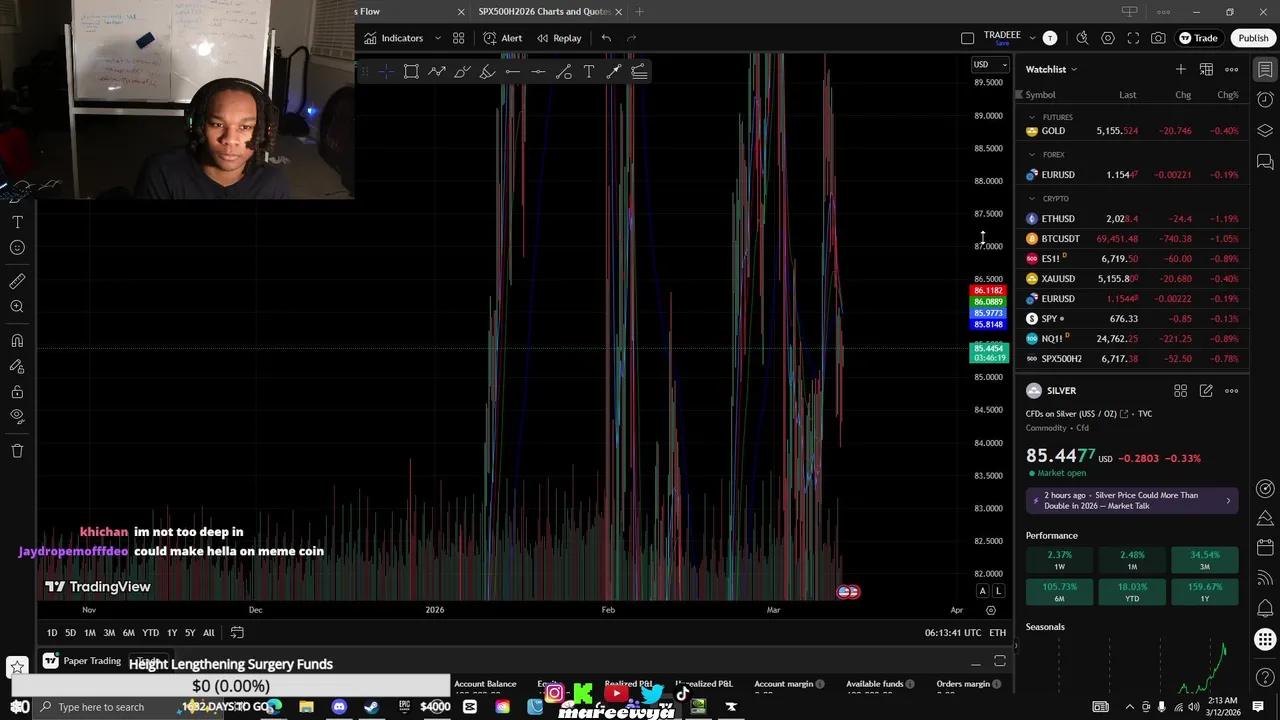Create an Alert from top toolbar
Image resolution: width=1280 pixels, height=720 pixels.
[x=503, y=38]
